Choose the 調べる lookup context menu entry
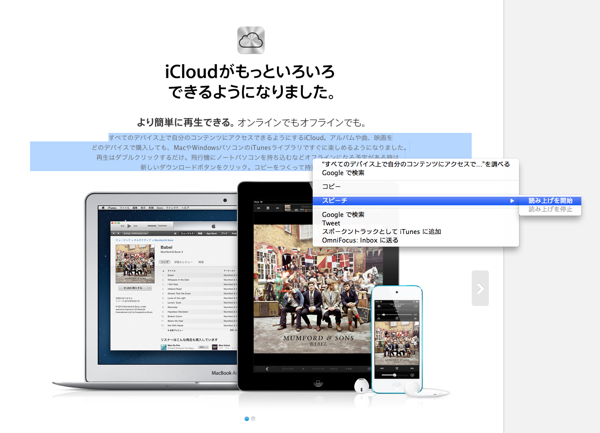 pos(416,164)
